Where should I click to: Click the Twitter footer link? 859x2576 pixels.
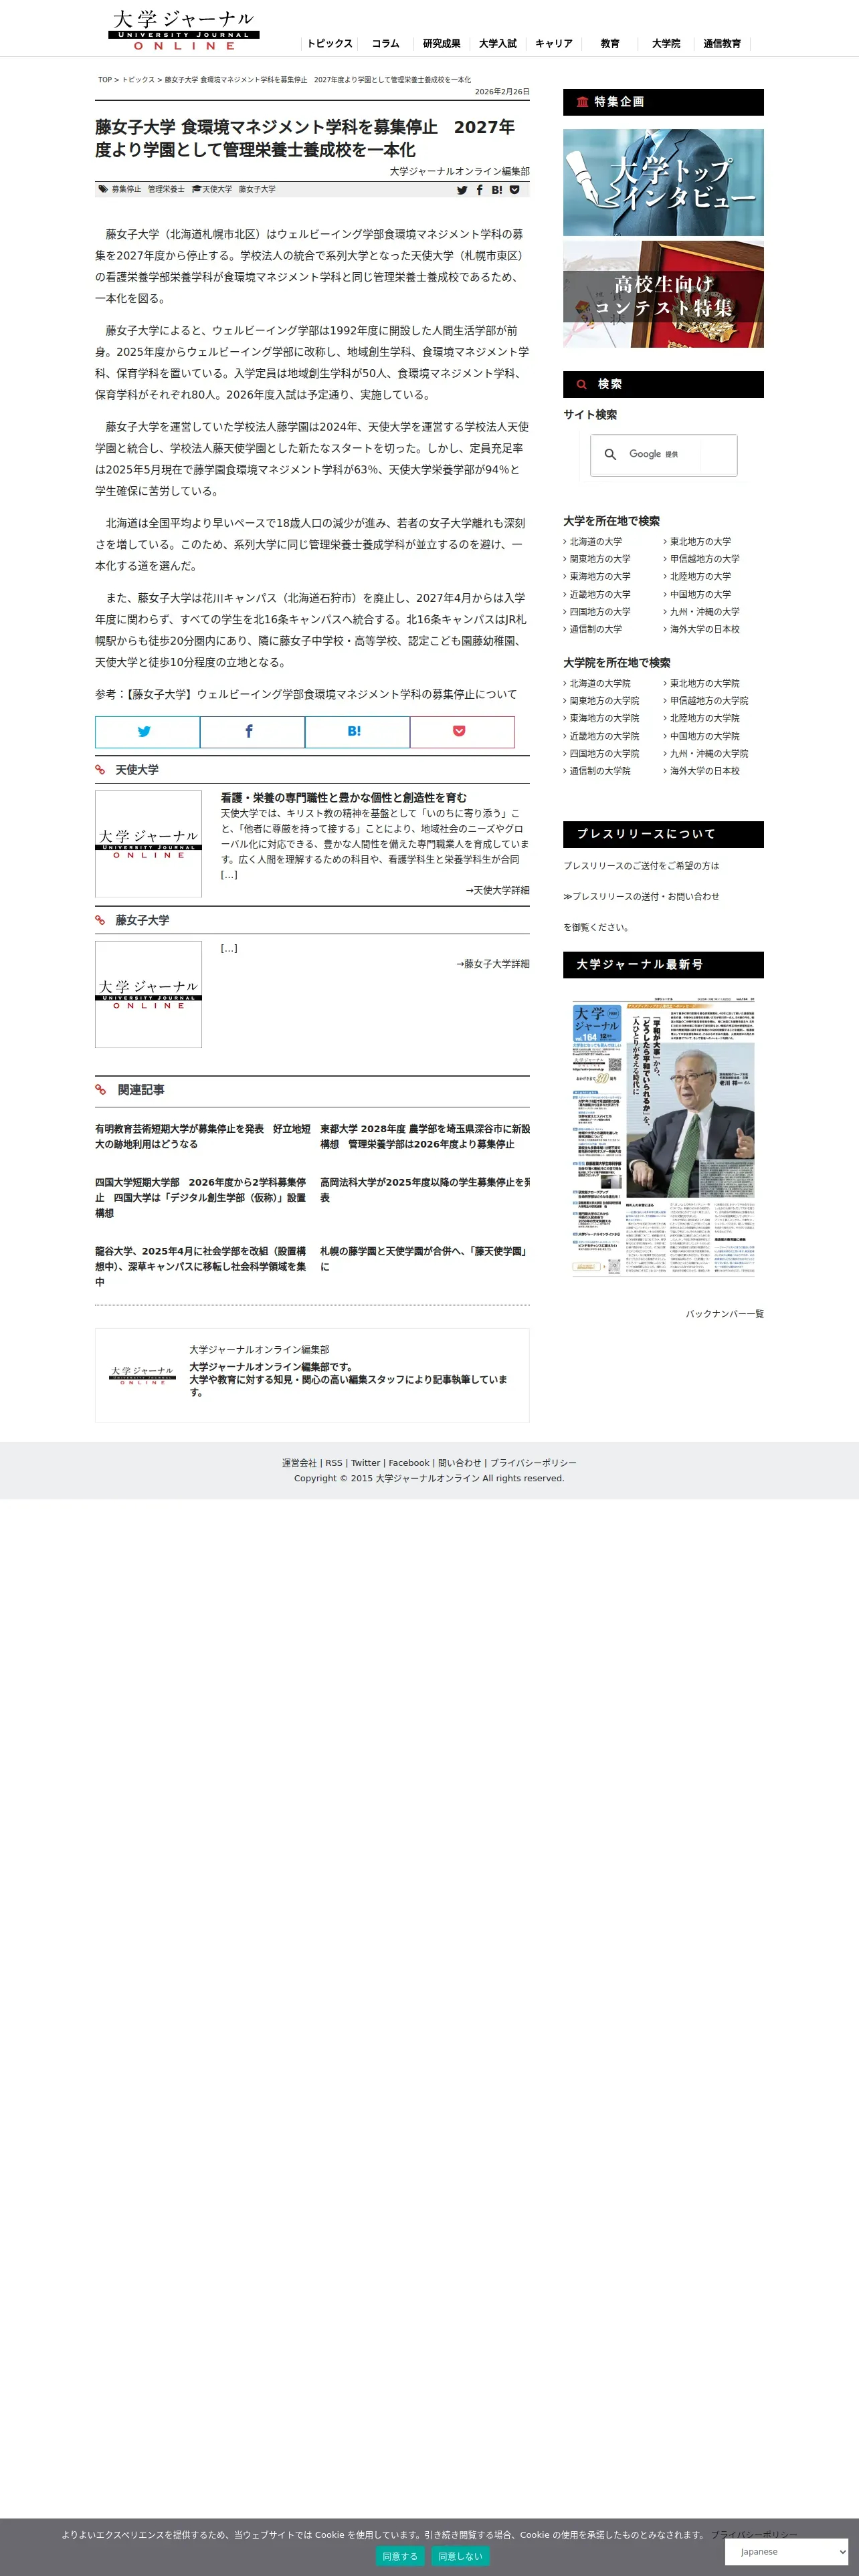pyautogui.click(x=365, y=1463)
